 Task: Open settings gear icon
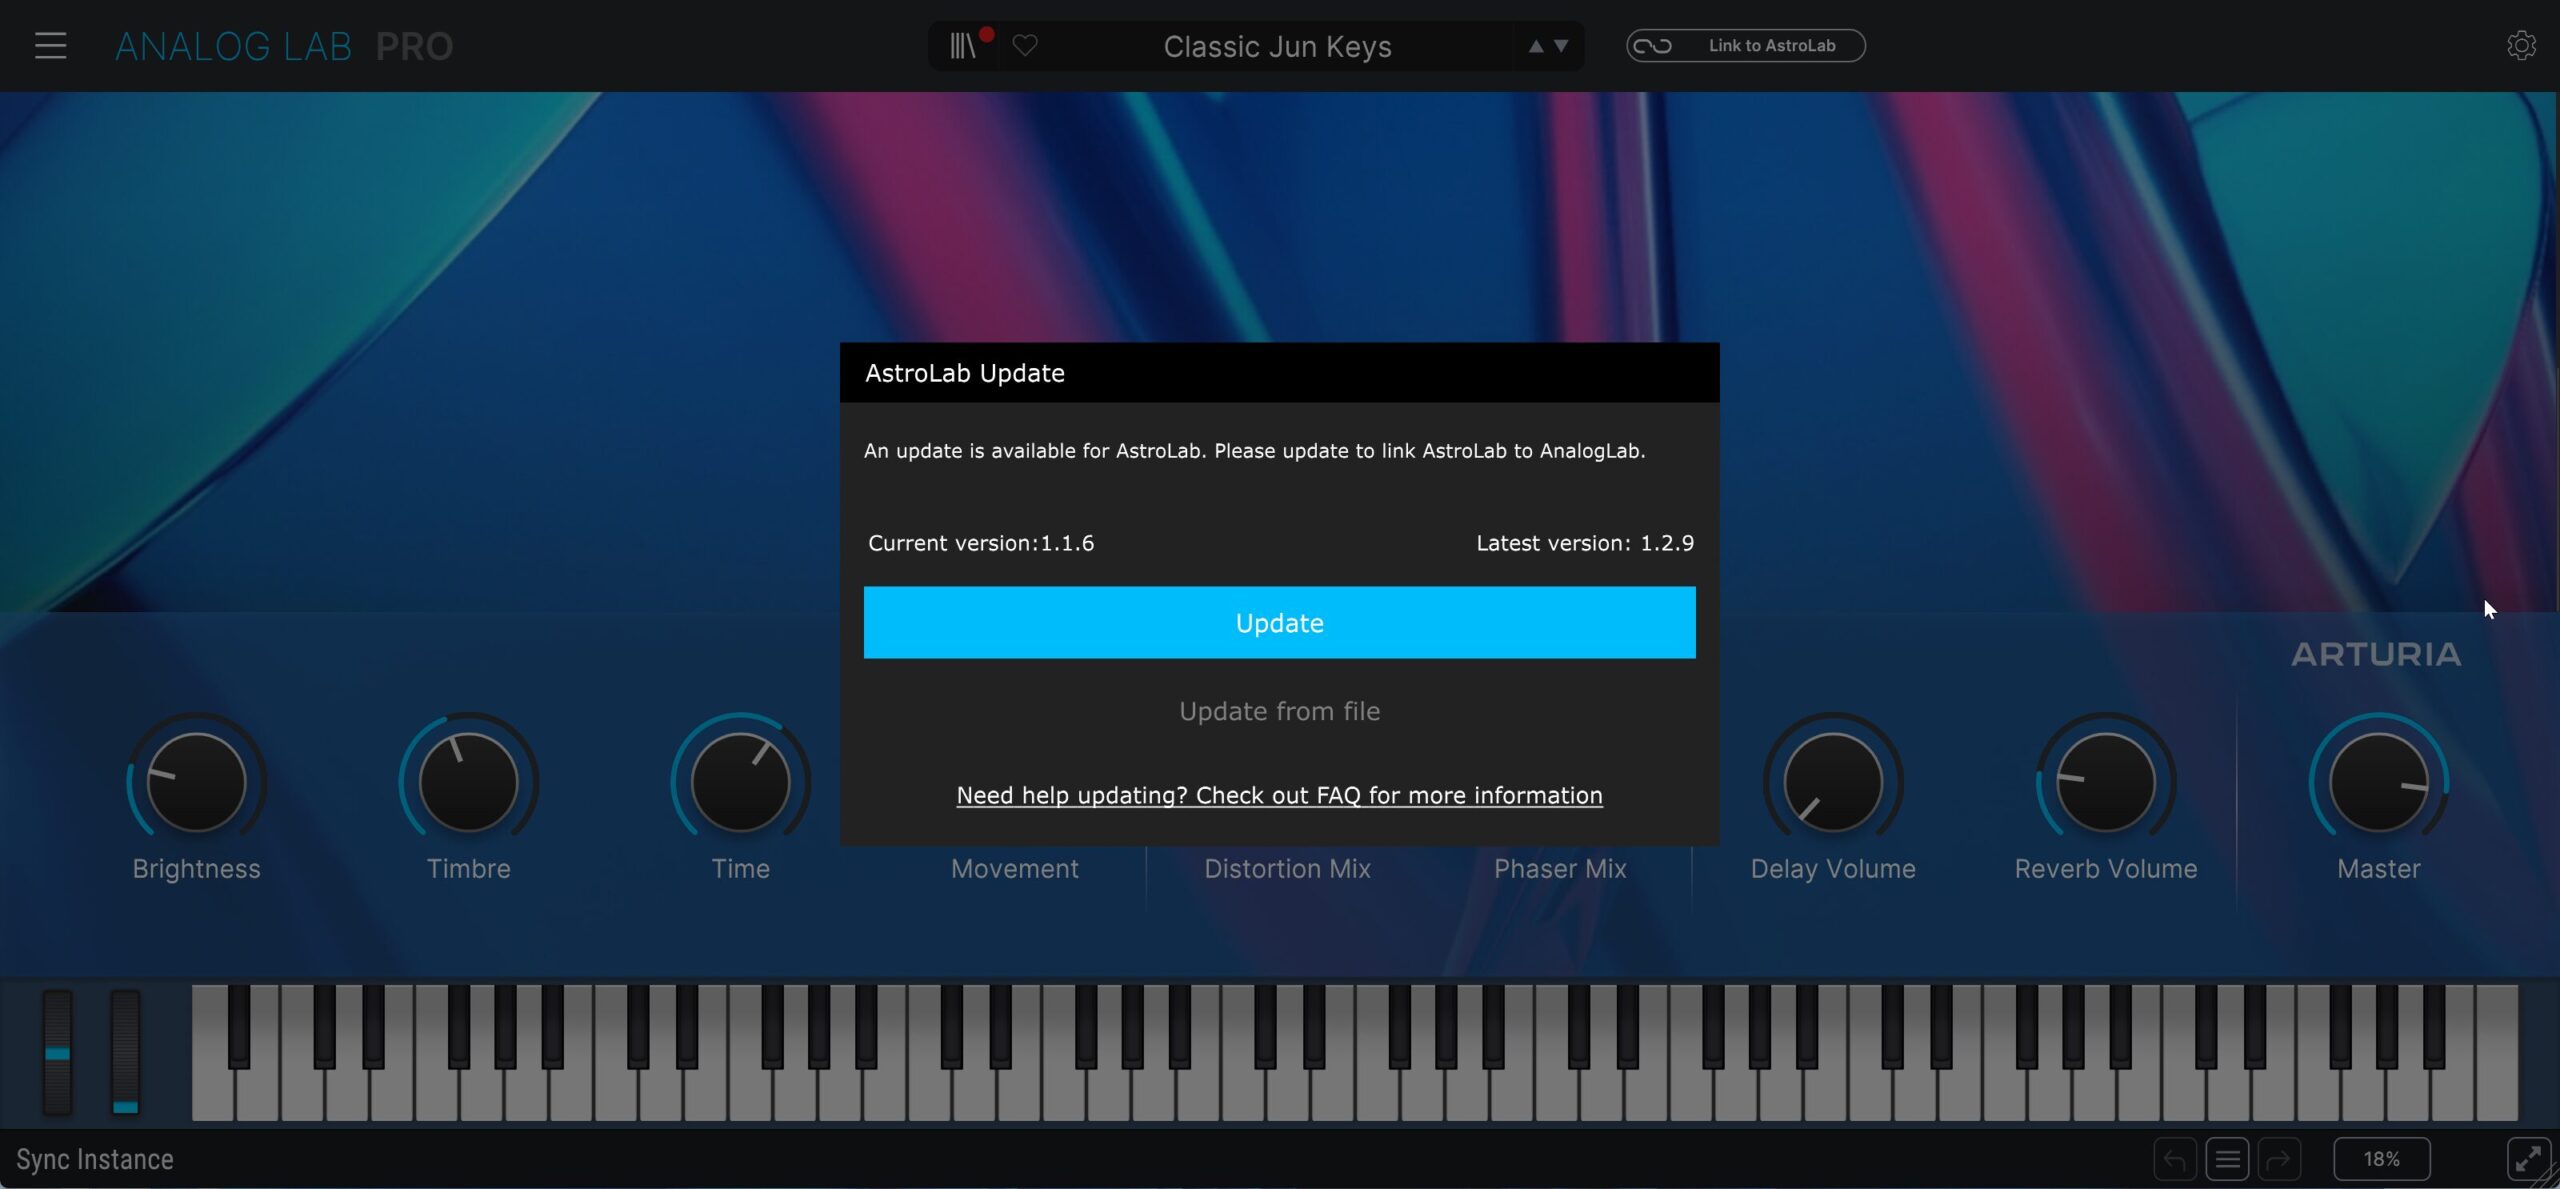tap(2521, 46)
